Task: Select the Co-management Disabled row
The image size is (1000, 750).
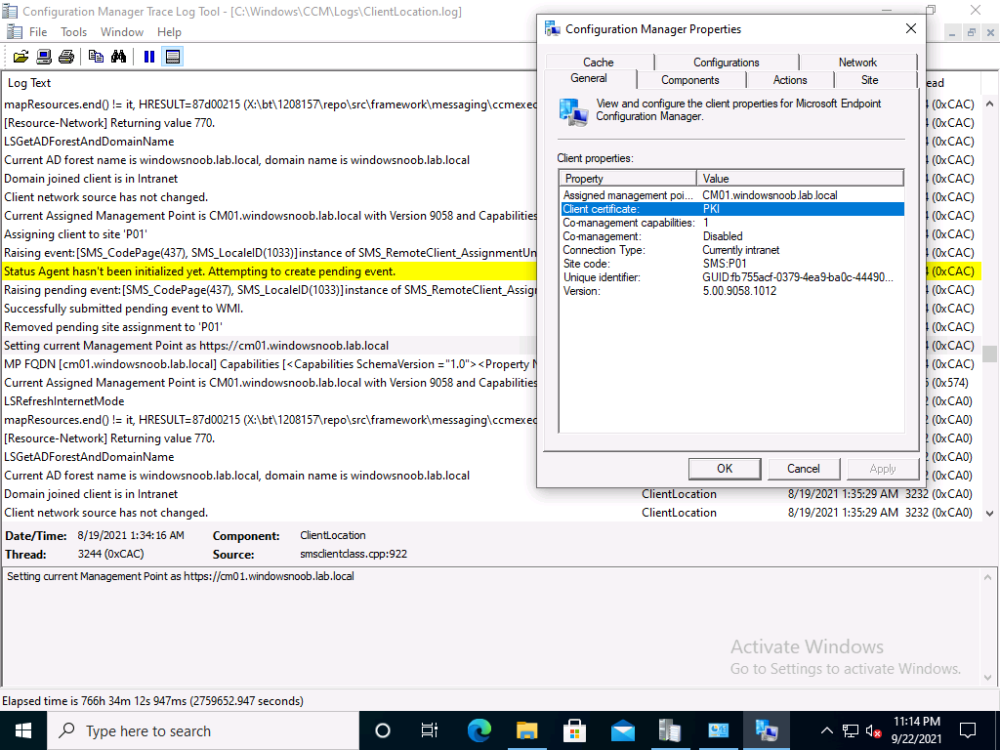Action: (732, 237)
